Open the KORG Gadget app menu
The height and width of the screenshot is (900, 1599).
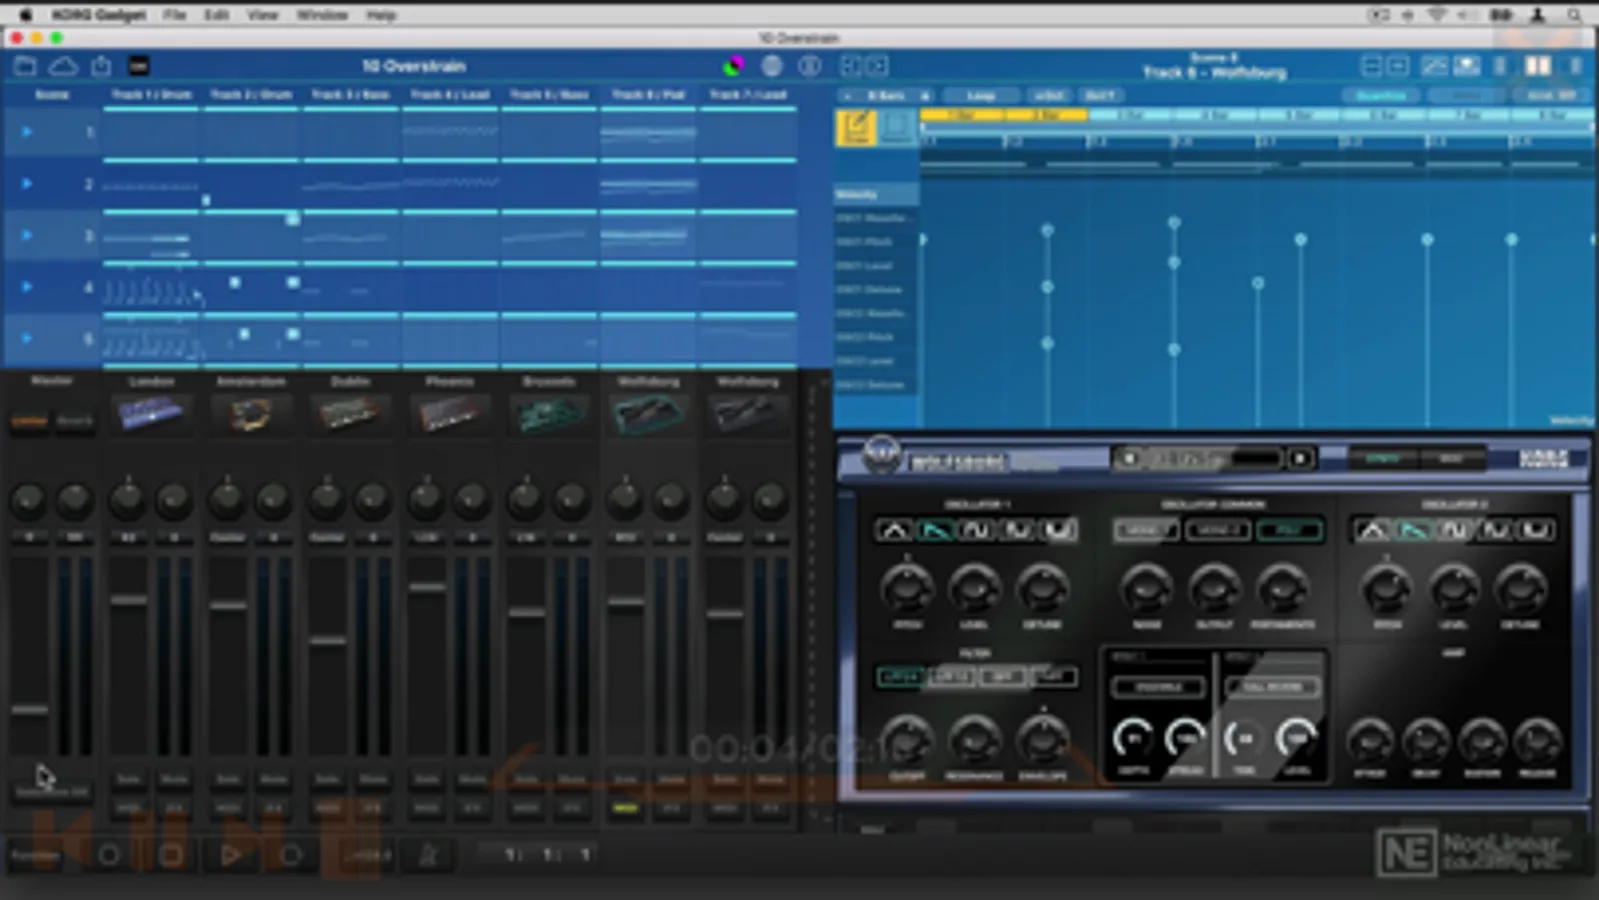tap(98, 15)
